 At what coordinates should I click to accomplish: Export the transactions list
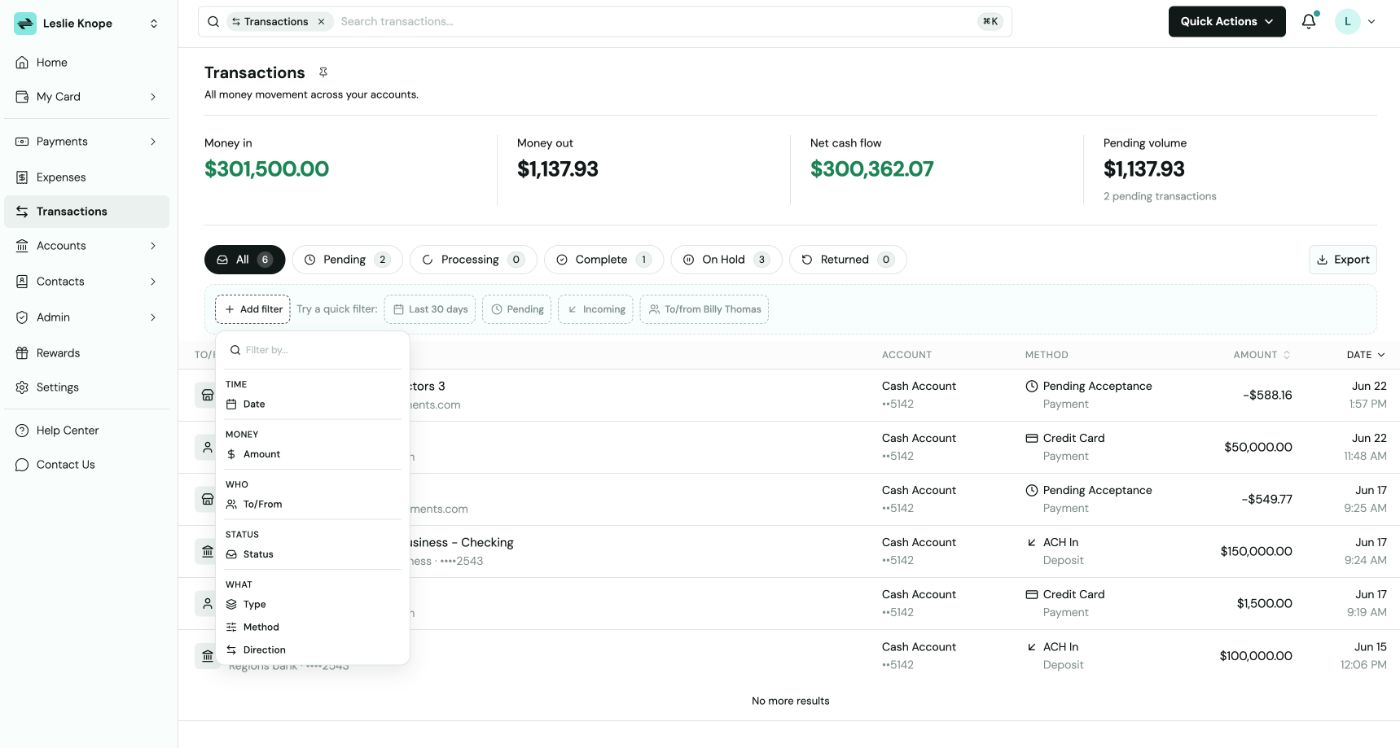pos(1342,260)
